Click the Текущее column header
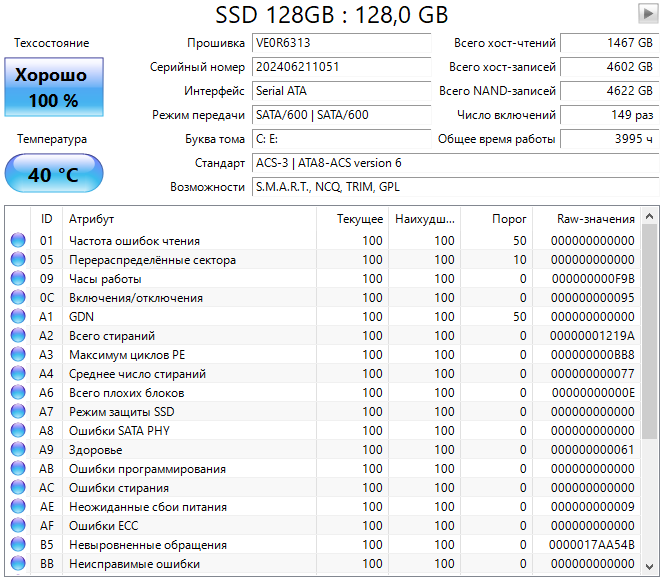Image resolution: width=667 pixels, height=580 pixels. (x=353, y=219)
